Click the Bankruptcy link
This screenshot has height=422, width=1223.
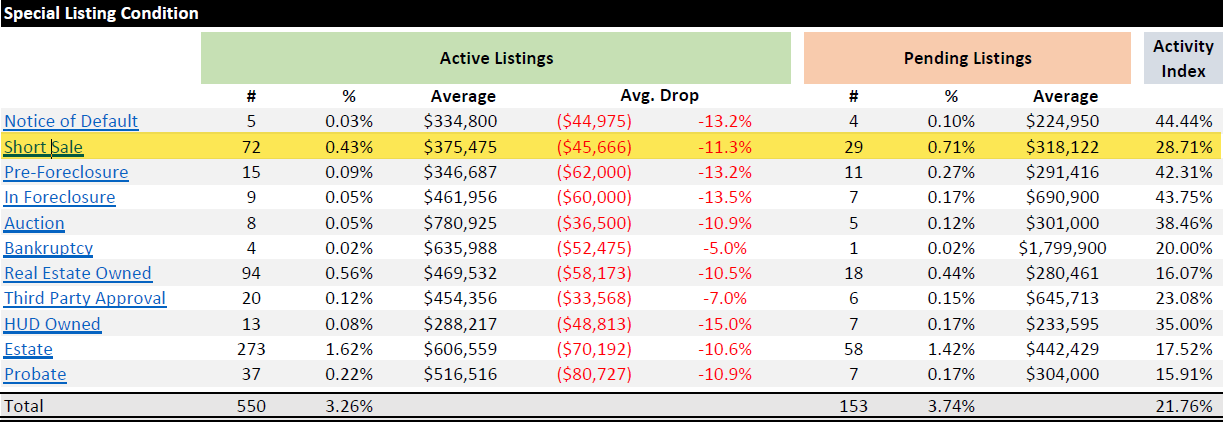[47, 248]
